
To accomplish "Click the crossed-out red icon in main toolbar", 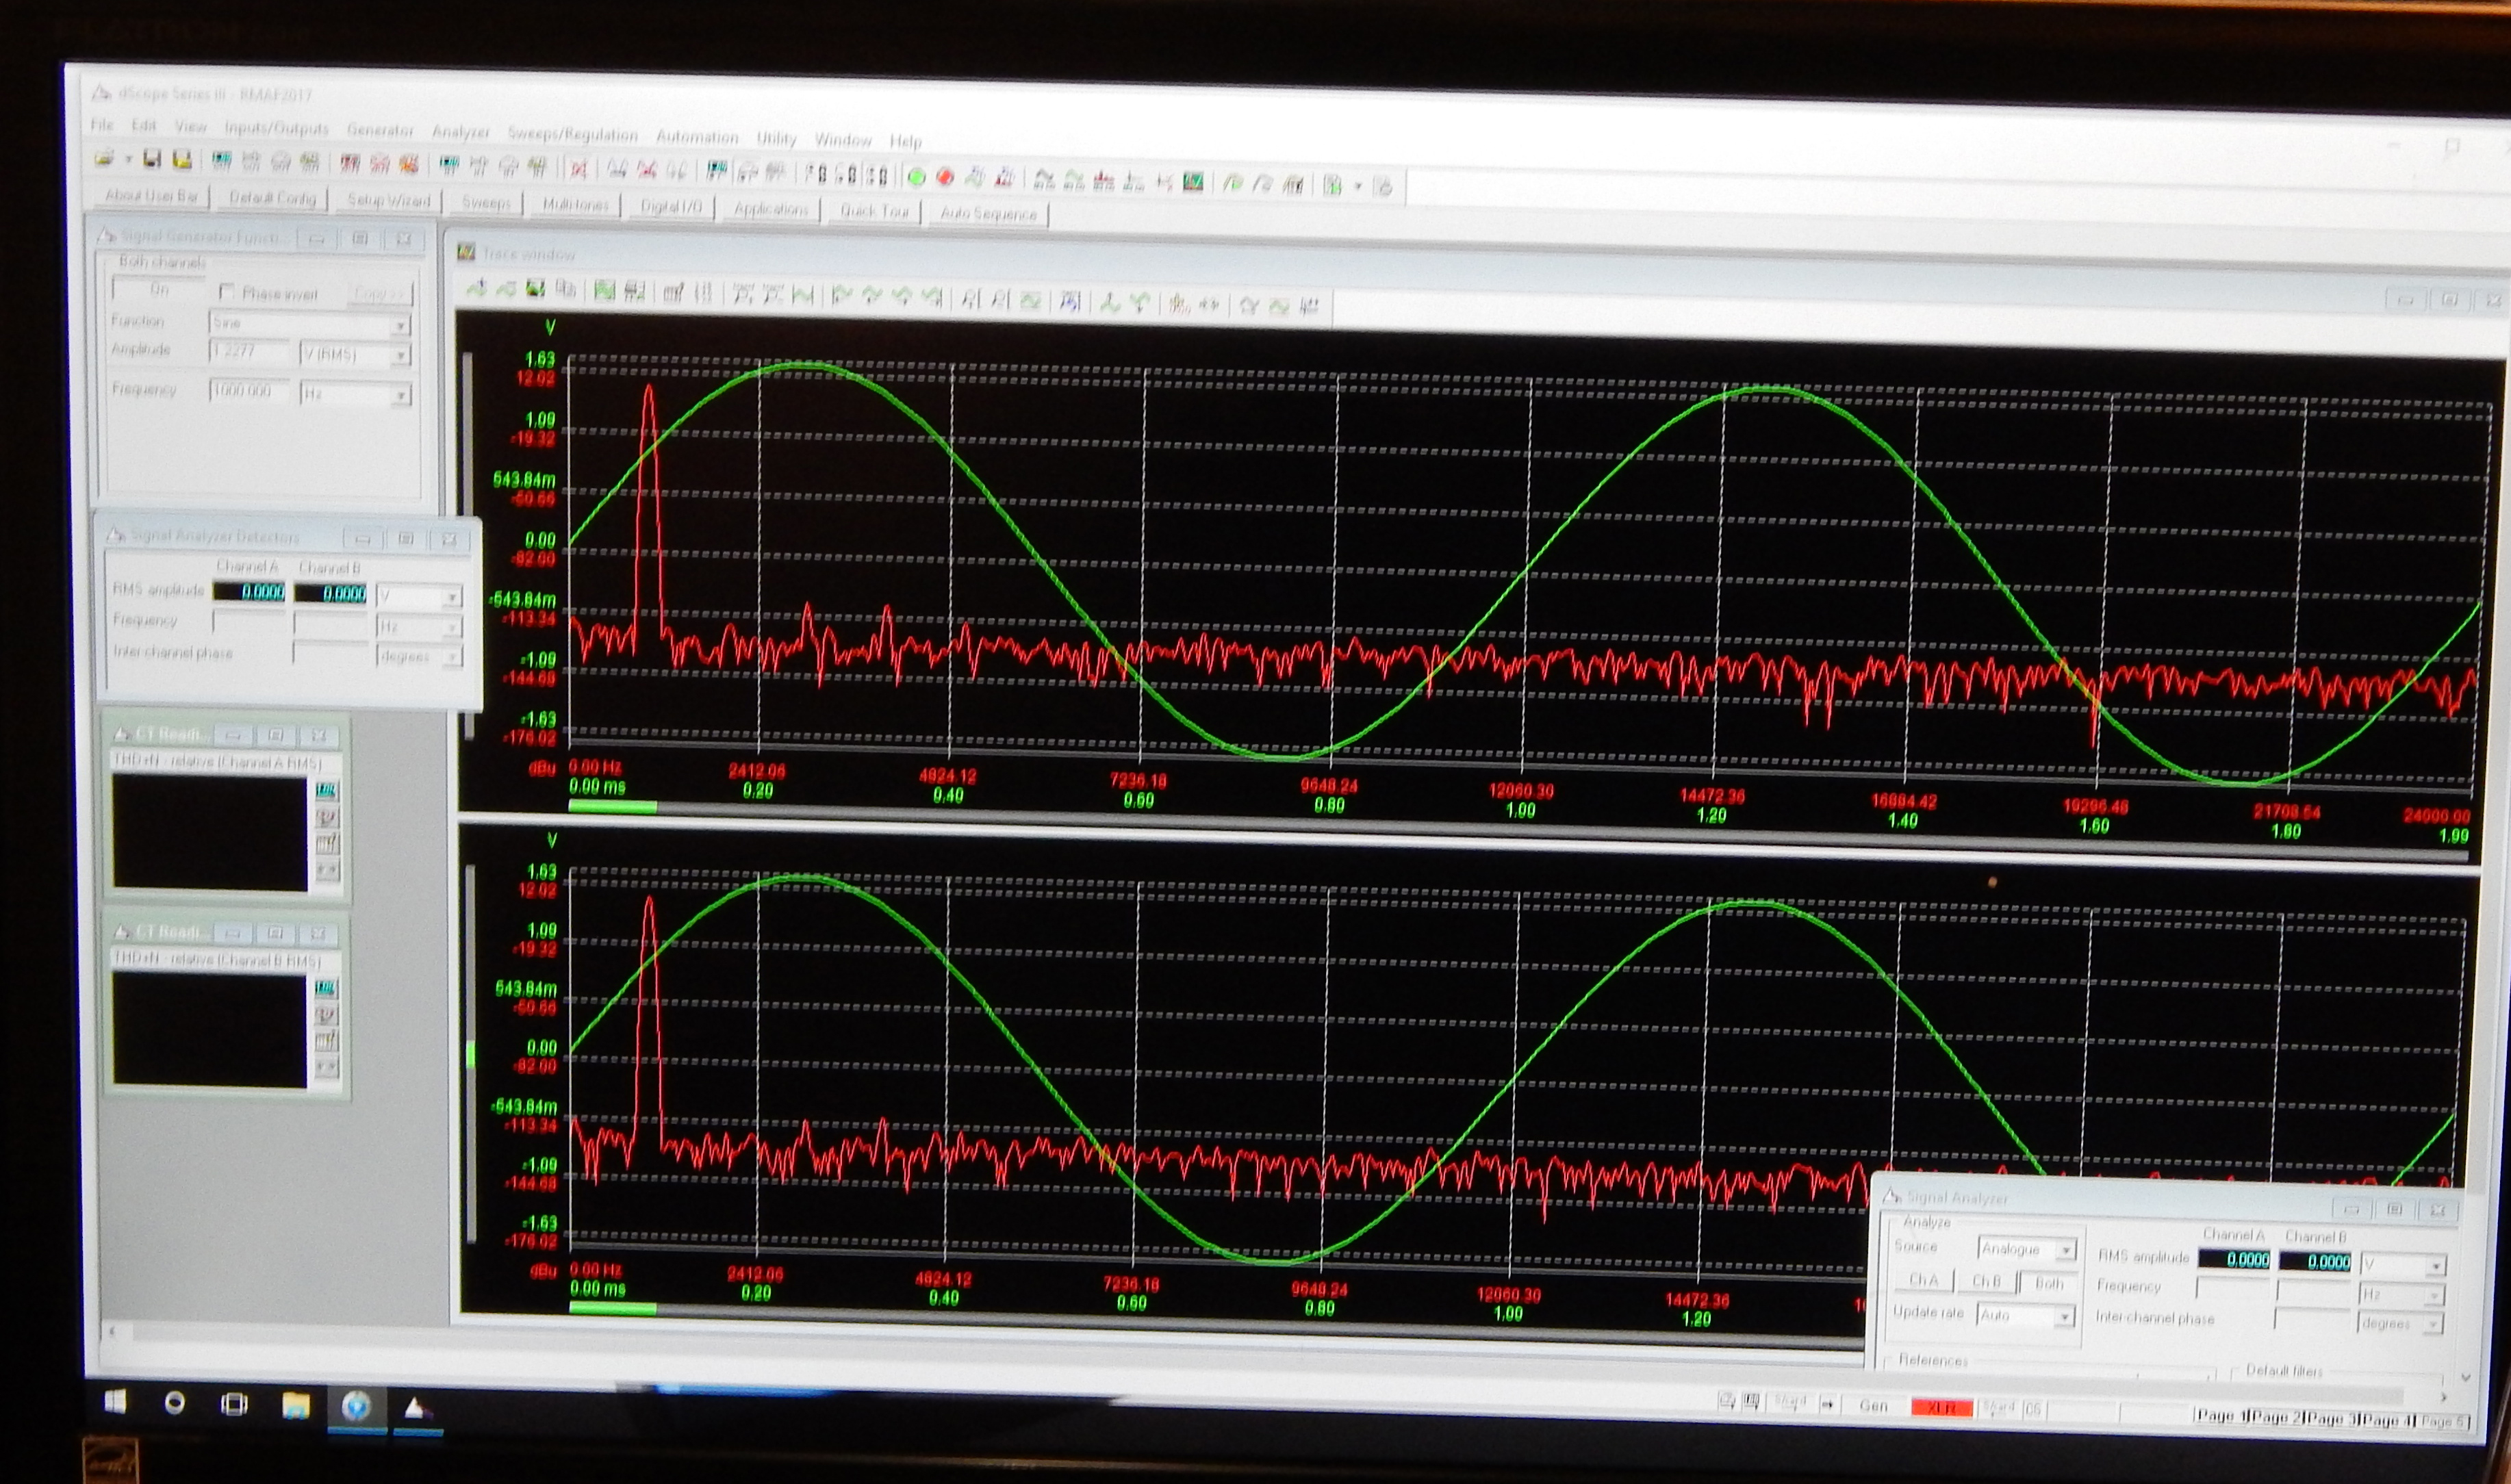I will [x=578, y=169].
